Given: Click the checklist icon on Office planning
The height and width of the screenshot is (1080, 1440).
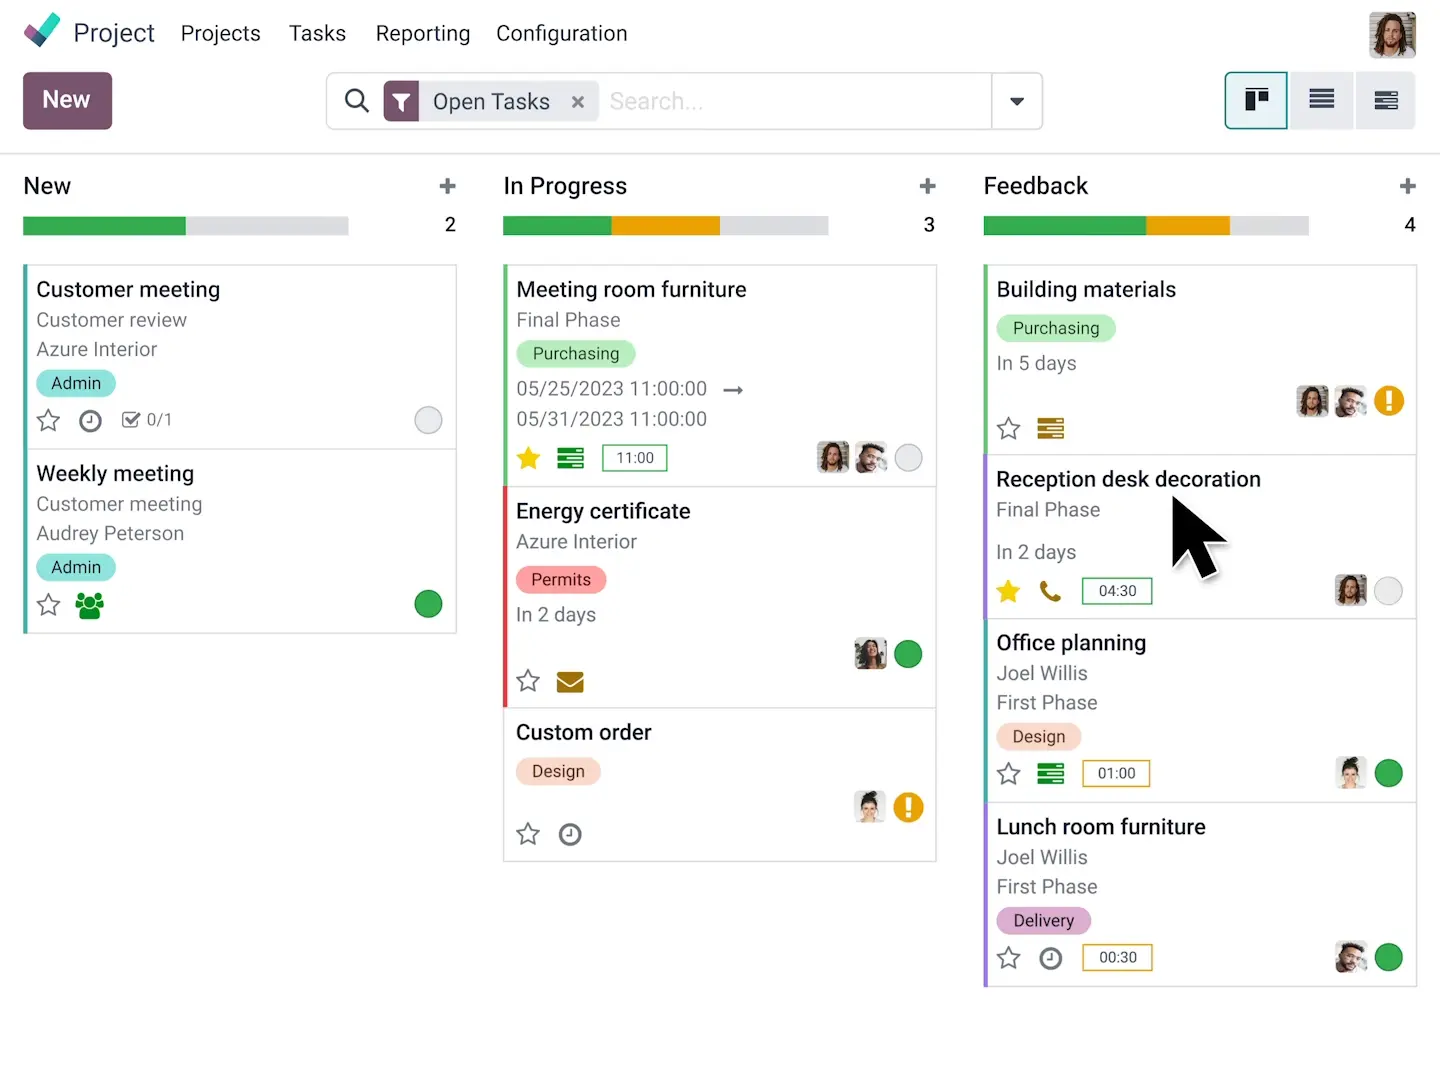Looking at the screenshot, I should (1050, 773).
